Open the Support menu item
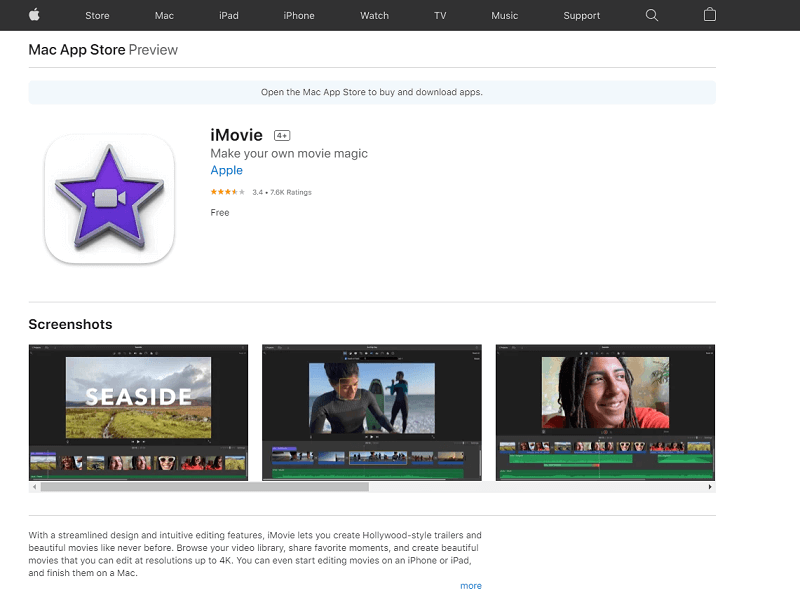The image size is (800, 609). 581,16
